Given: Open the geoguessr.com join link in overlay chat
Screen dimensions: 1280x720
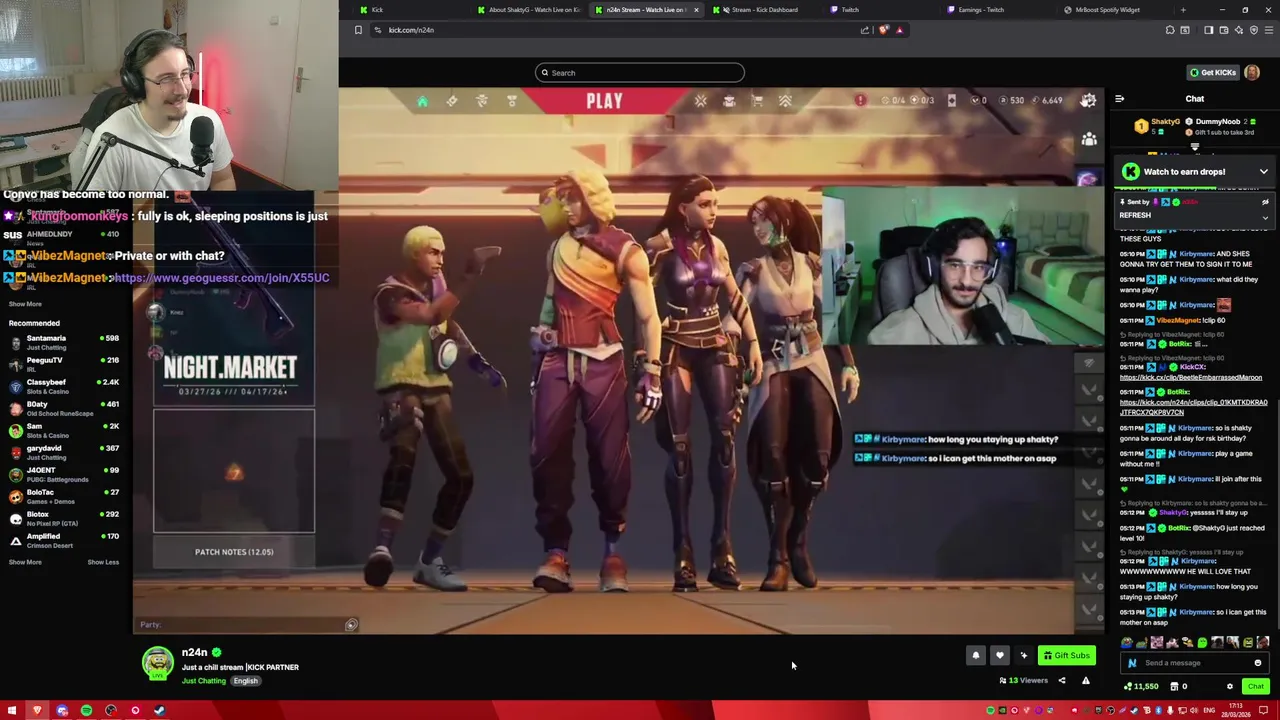Looking at the screenshot, I should [221, 278].
